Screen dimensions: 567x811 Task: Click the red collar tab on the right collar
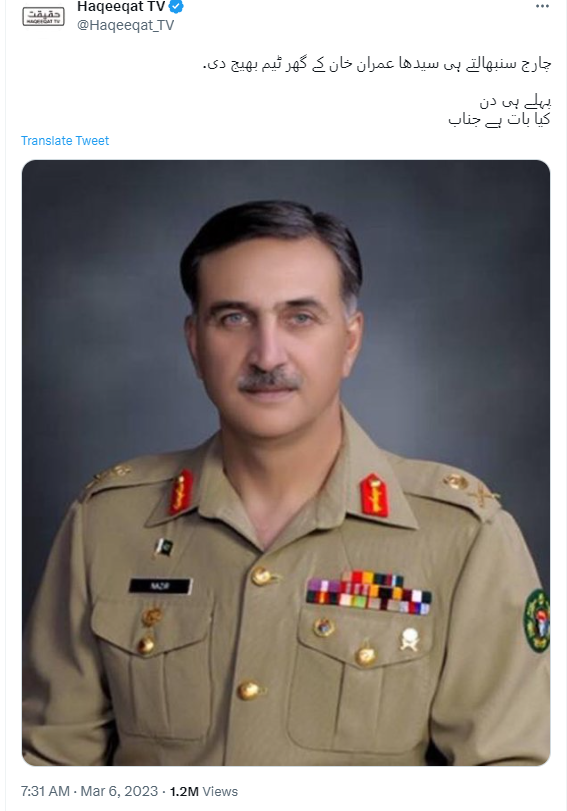[x=375, y=495]
